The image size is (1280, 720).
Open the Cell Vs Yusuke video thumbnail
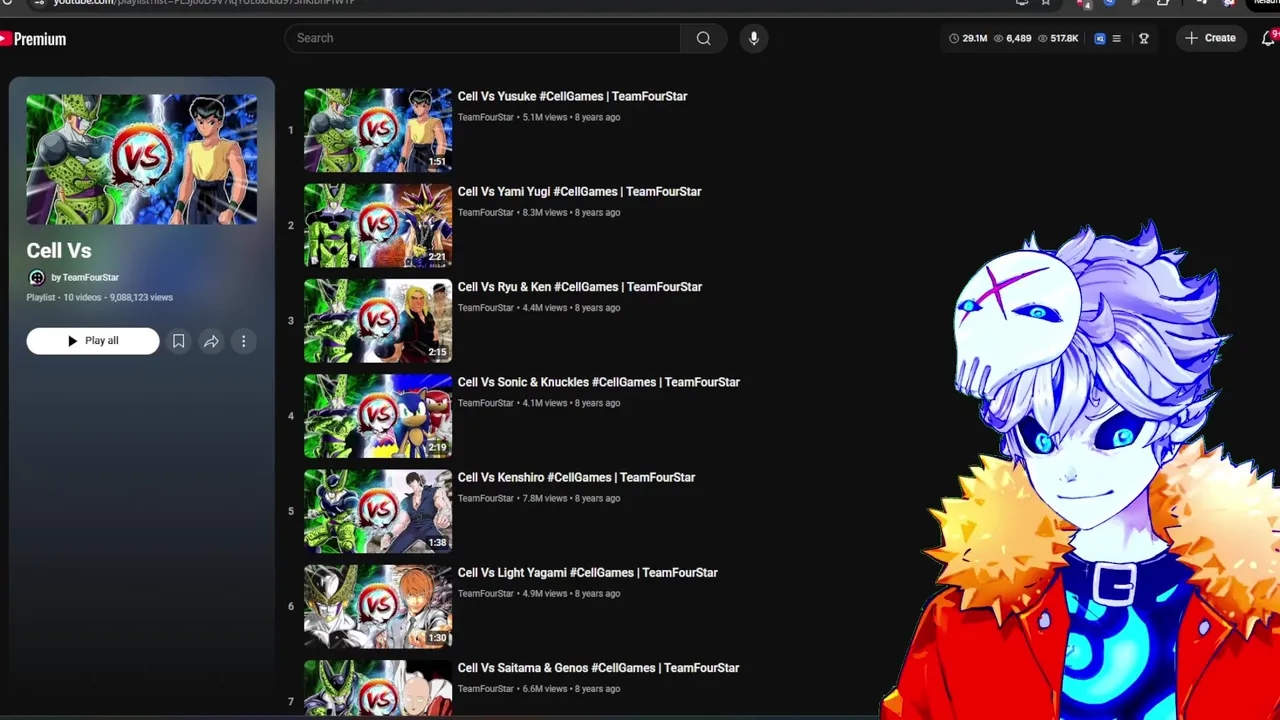click(378, 130)
